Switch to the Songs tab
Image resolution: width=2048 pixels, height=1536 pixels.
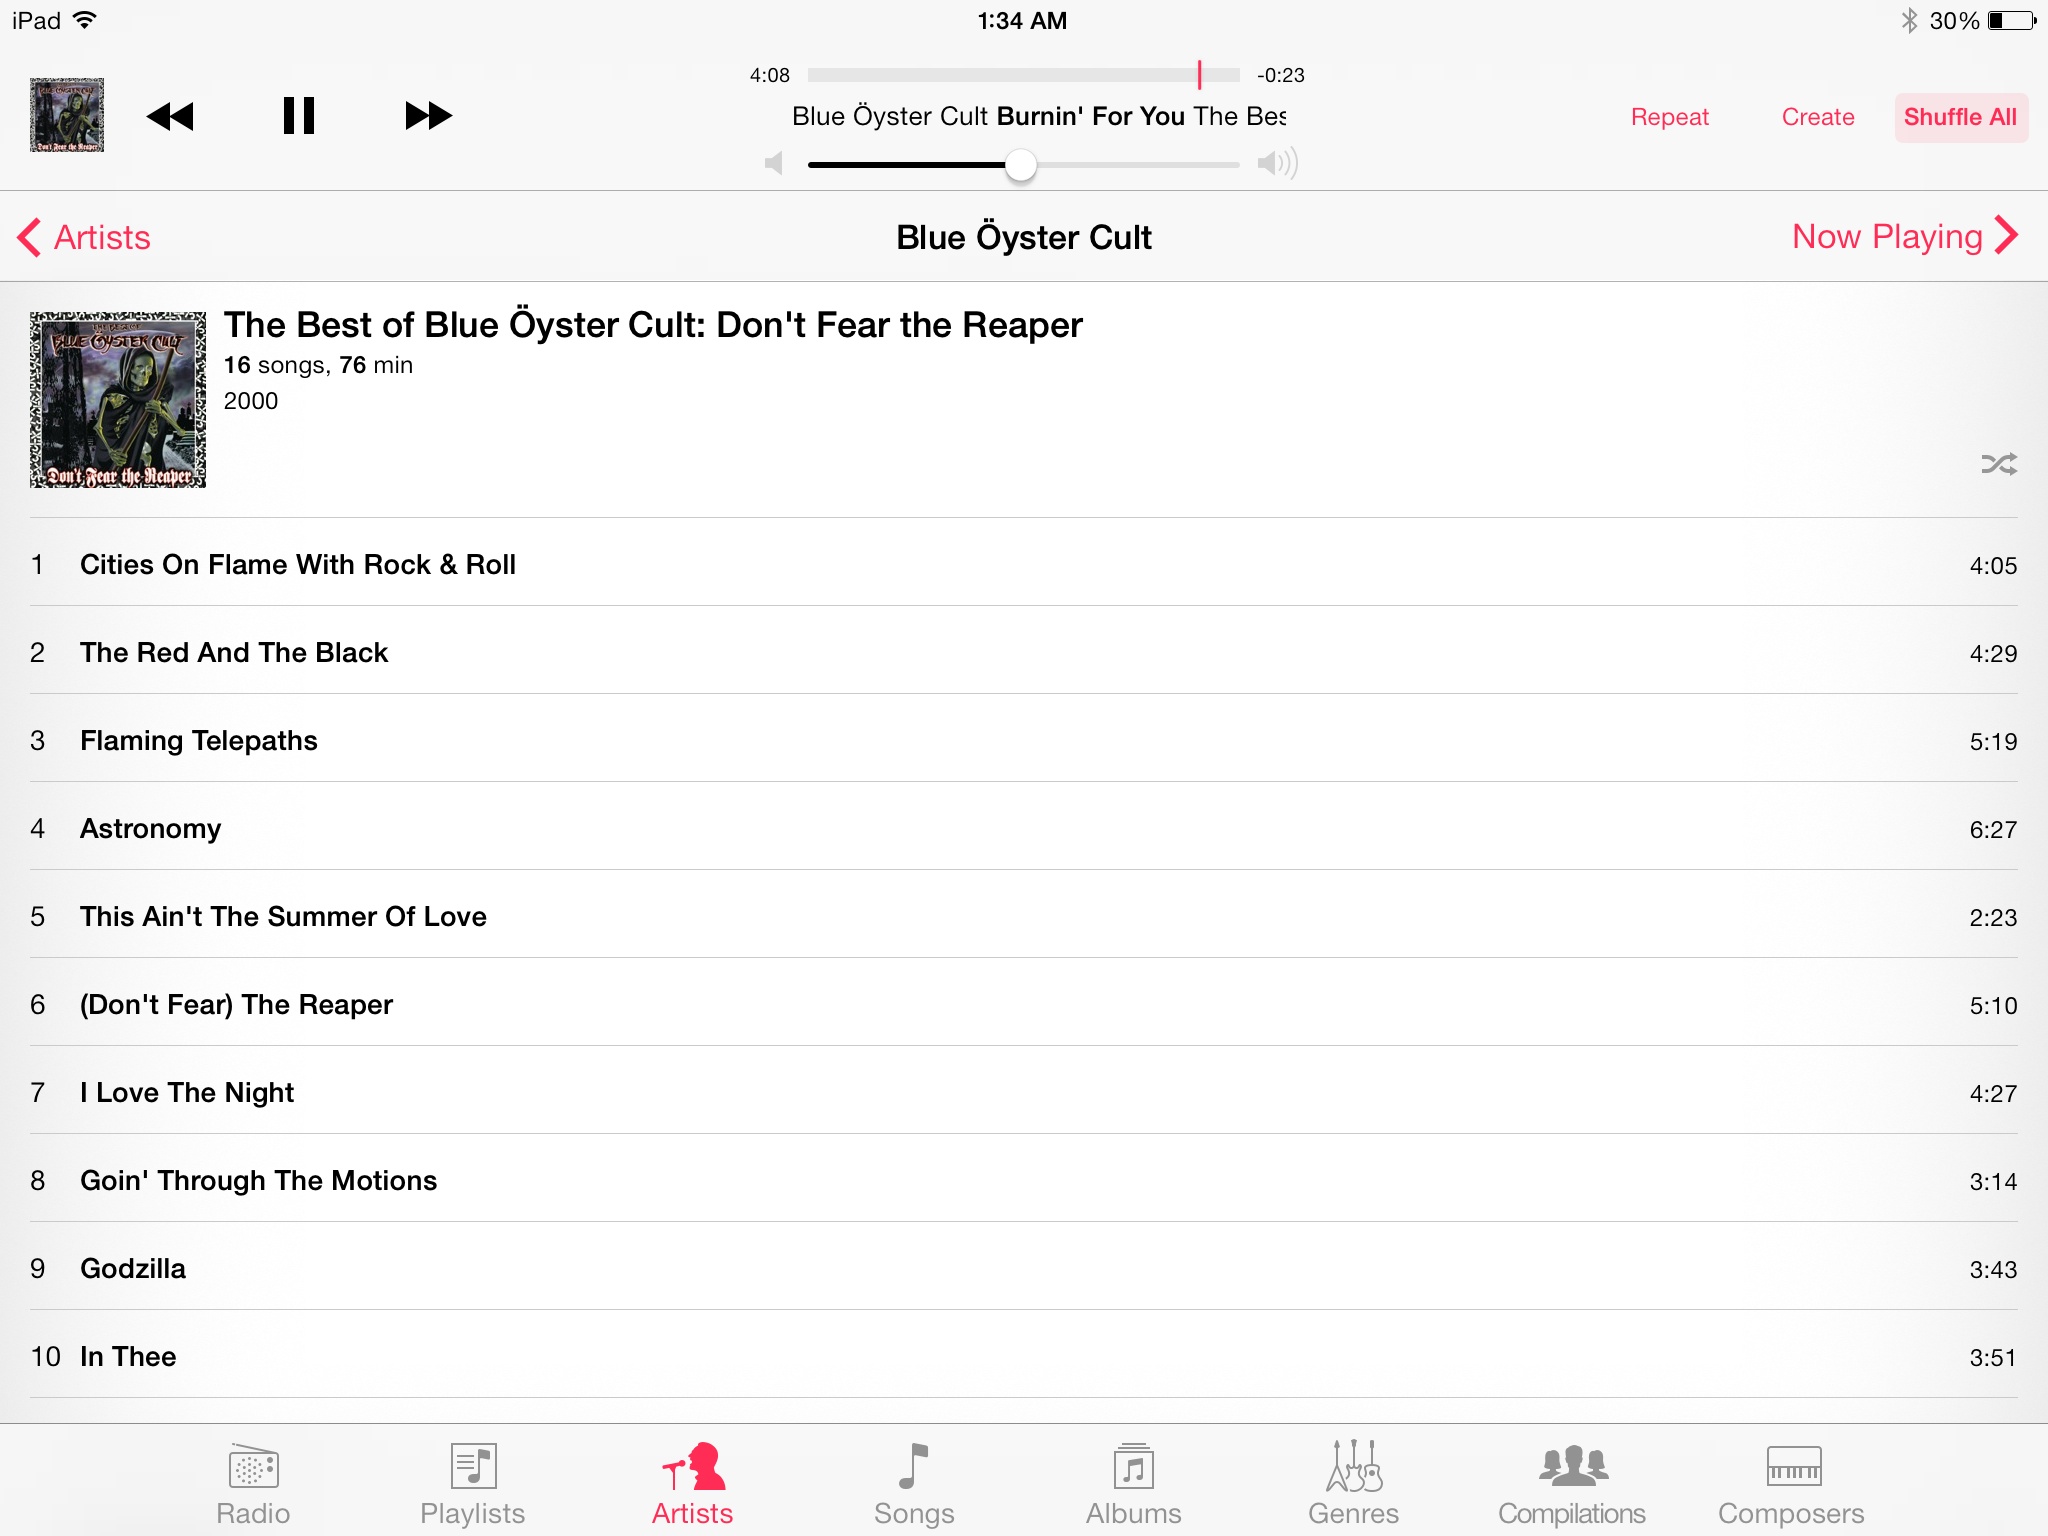coord(914,1484)
